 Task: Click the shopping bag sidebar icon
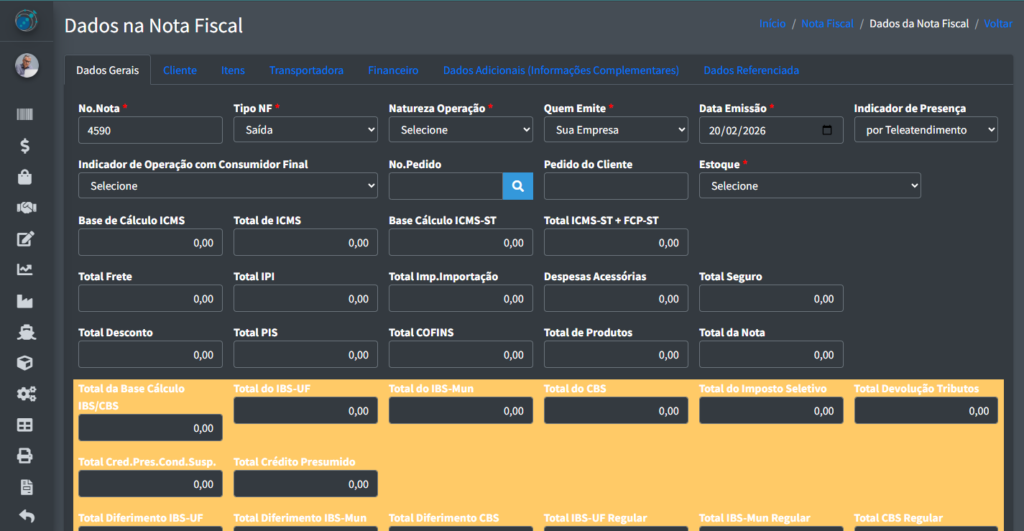point(26,177)
